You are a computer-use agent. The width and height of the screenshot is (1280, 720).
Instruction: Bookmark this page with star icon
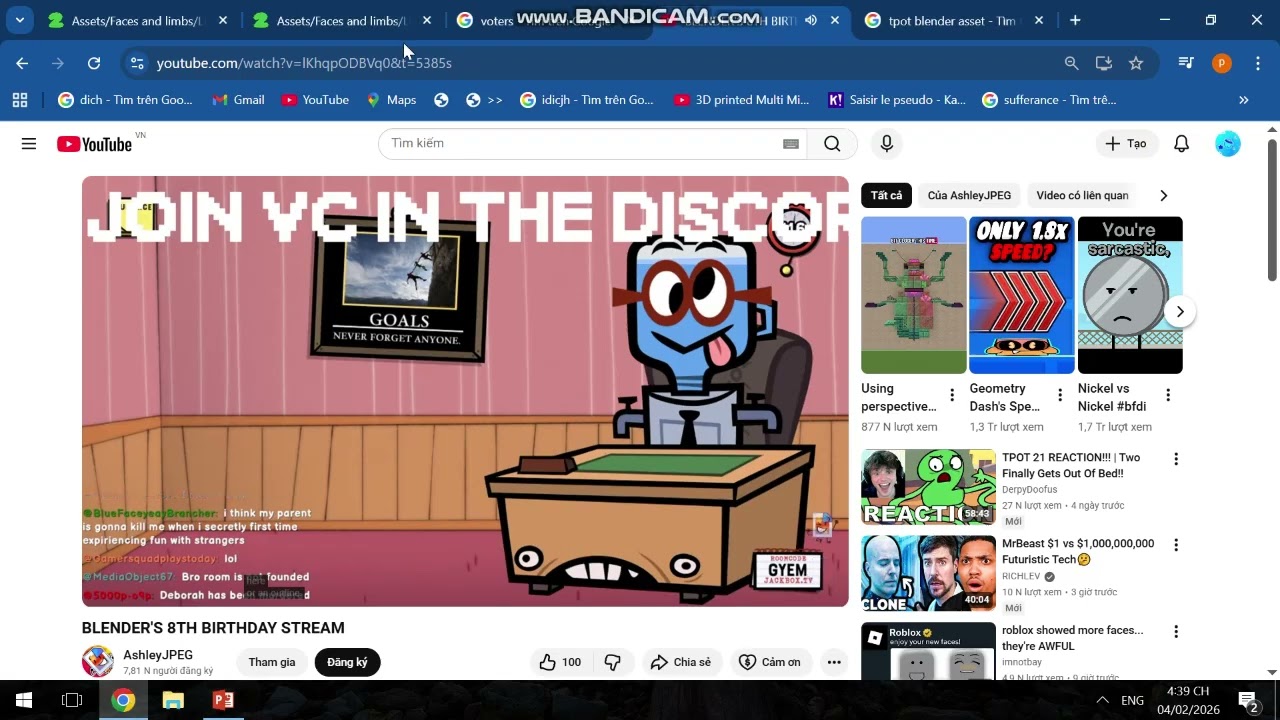tap(1136, 63)
